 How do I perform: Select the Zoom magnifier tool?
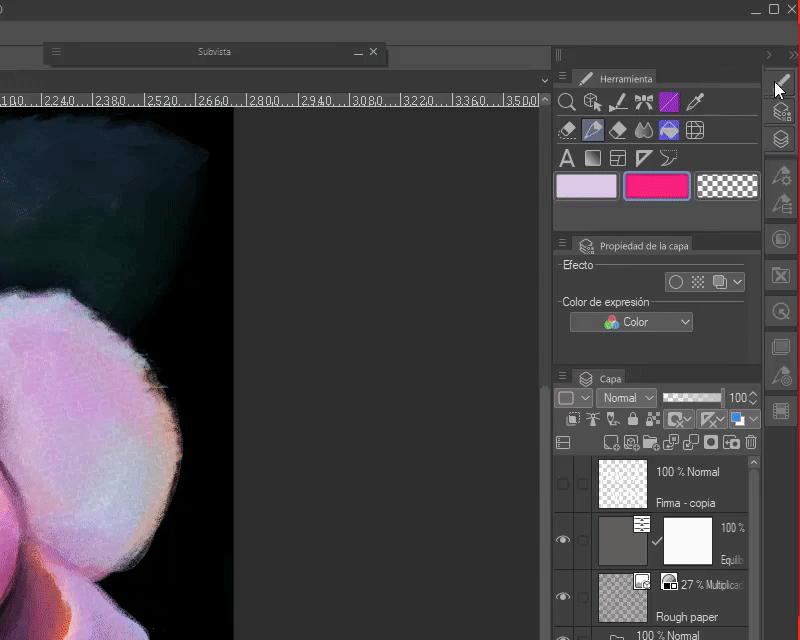[566, 102]
